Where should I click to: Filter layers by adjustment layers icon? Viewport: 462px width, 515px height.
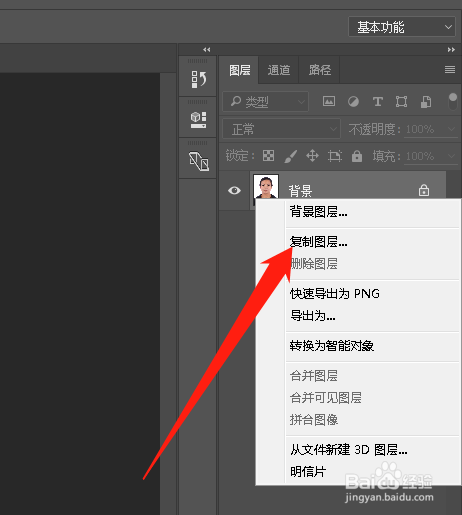tap(353, 101)
